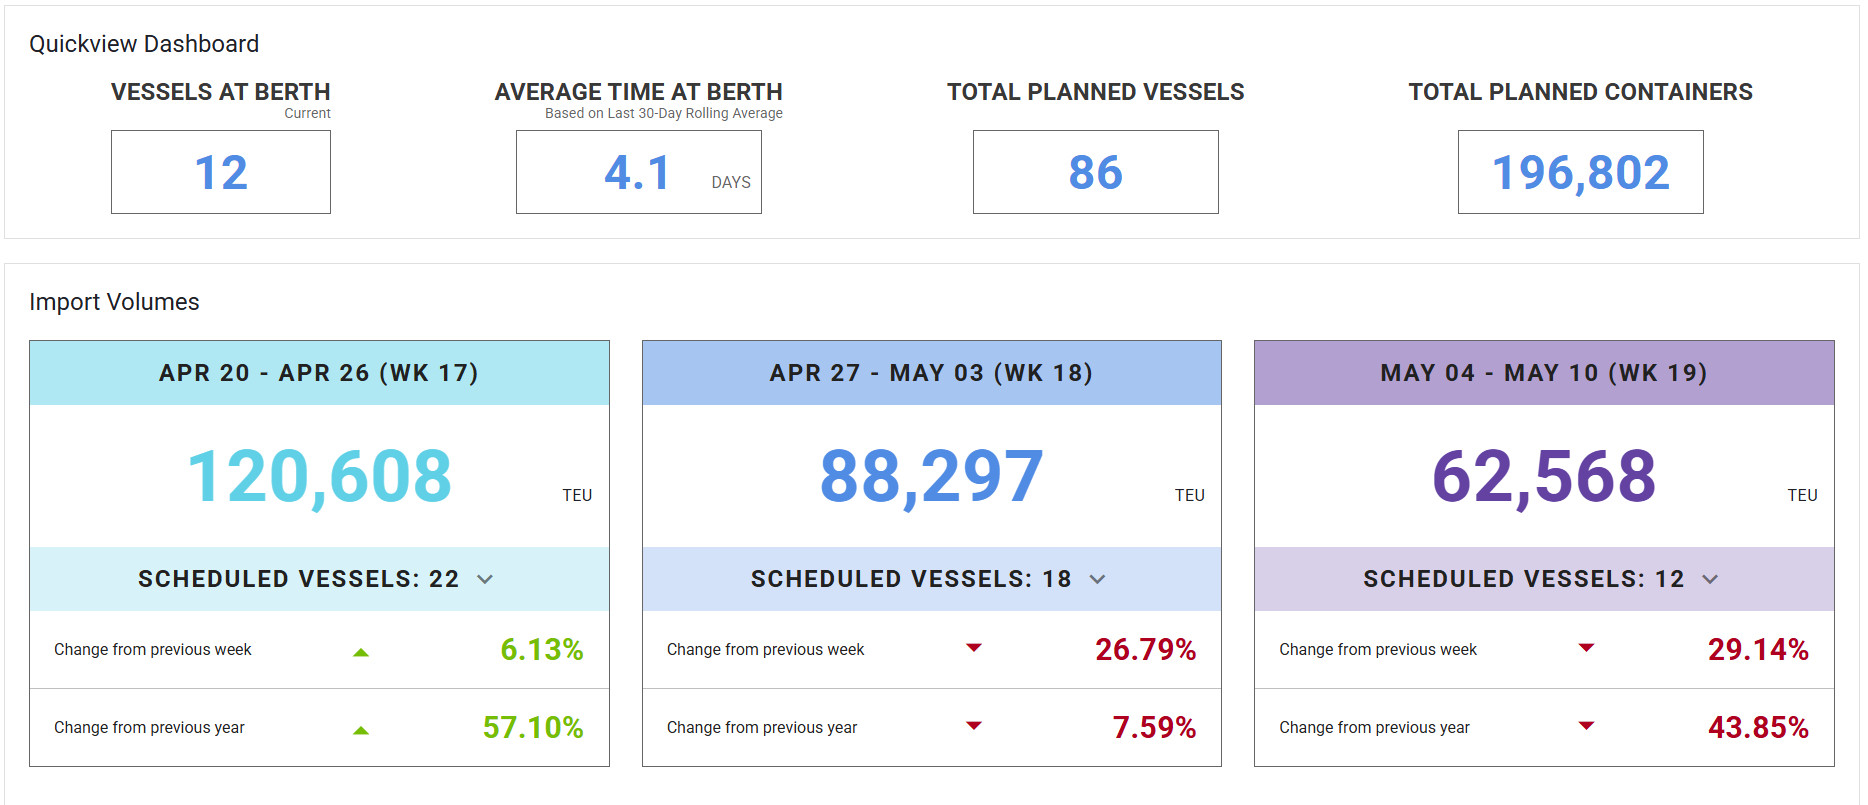Click green up arrow for week 17 yearly change
The height and width of the screenshot is (805, 1868).
point(361,730)
